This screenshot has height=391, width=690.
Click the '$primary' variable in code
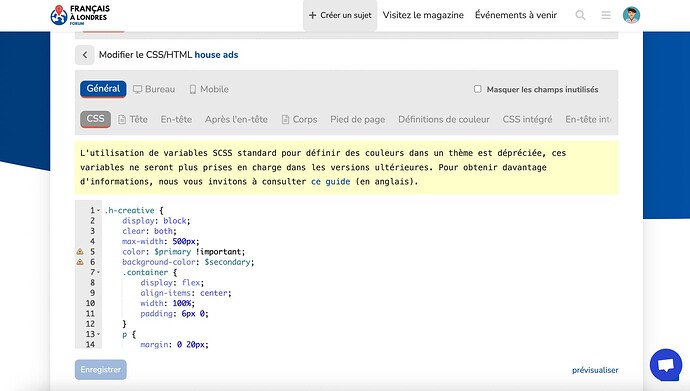[x=172, y=252]
